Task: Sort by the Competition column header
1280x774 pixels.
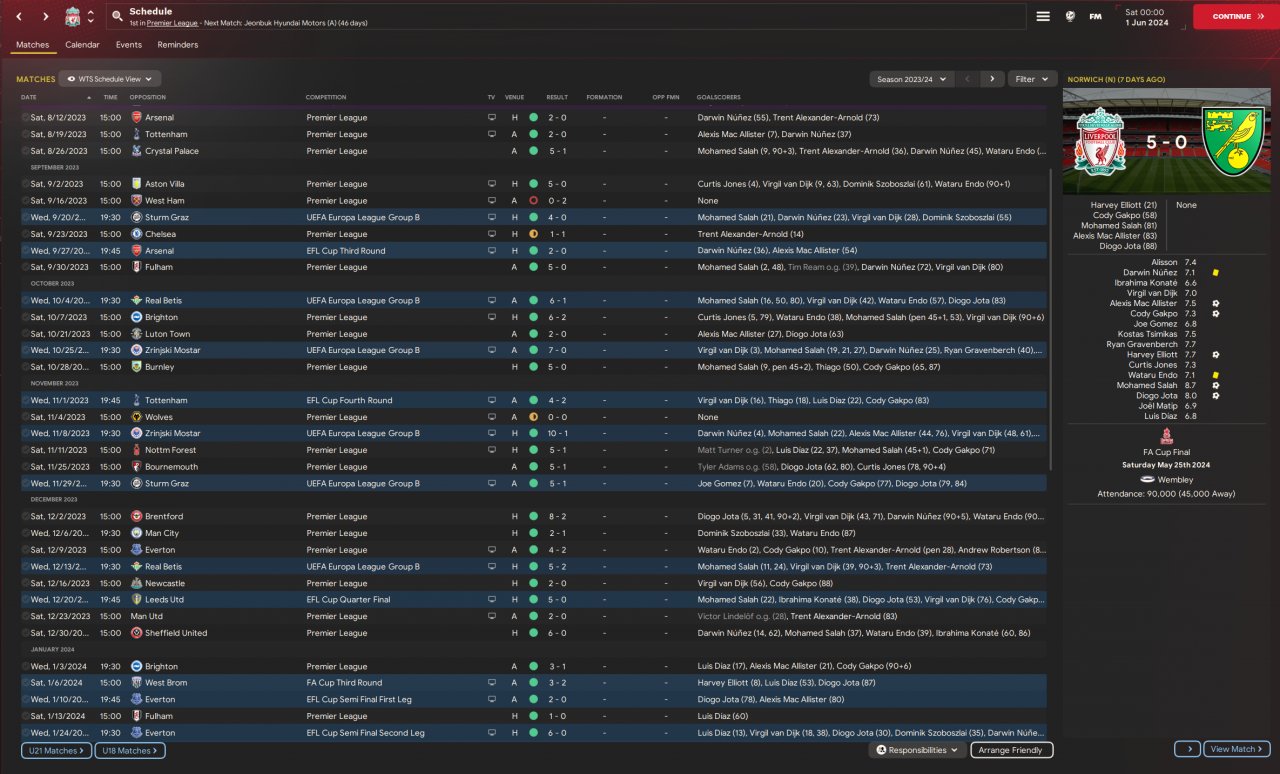Action: [x=326, y=97]
